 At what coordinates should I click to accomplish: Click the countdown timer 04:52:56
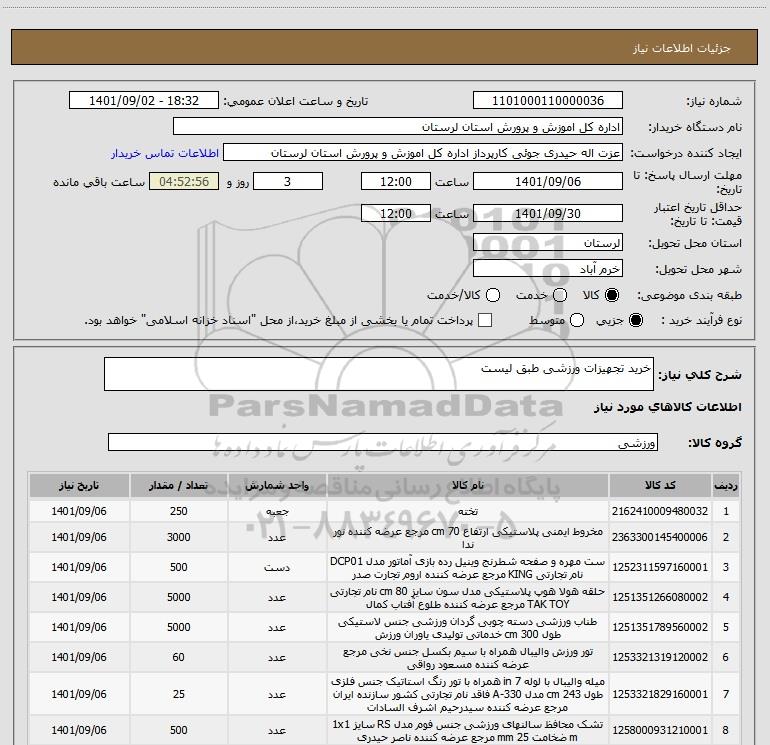184,181
